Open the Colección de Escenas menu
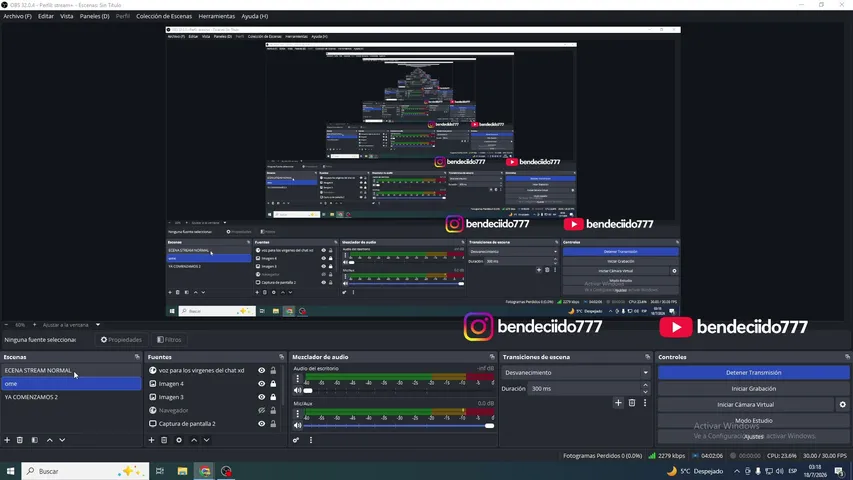The image size is (853, 480). point(164,16)
